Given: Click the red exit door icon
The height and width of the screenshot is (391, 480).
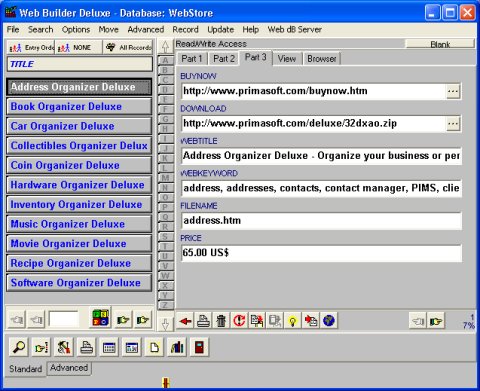Looking at the screenshot, I should [199, 347].
